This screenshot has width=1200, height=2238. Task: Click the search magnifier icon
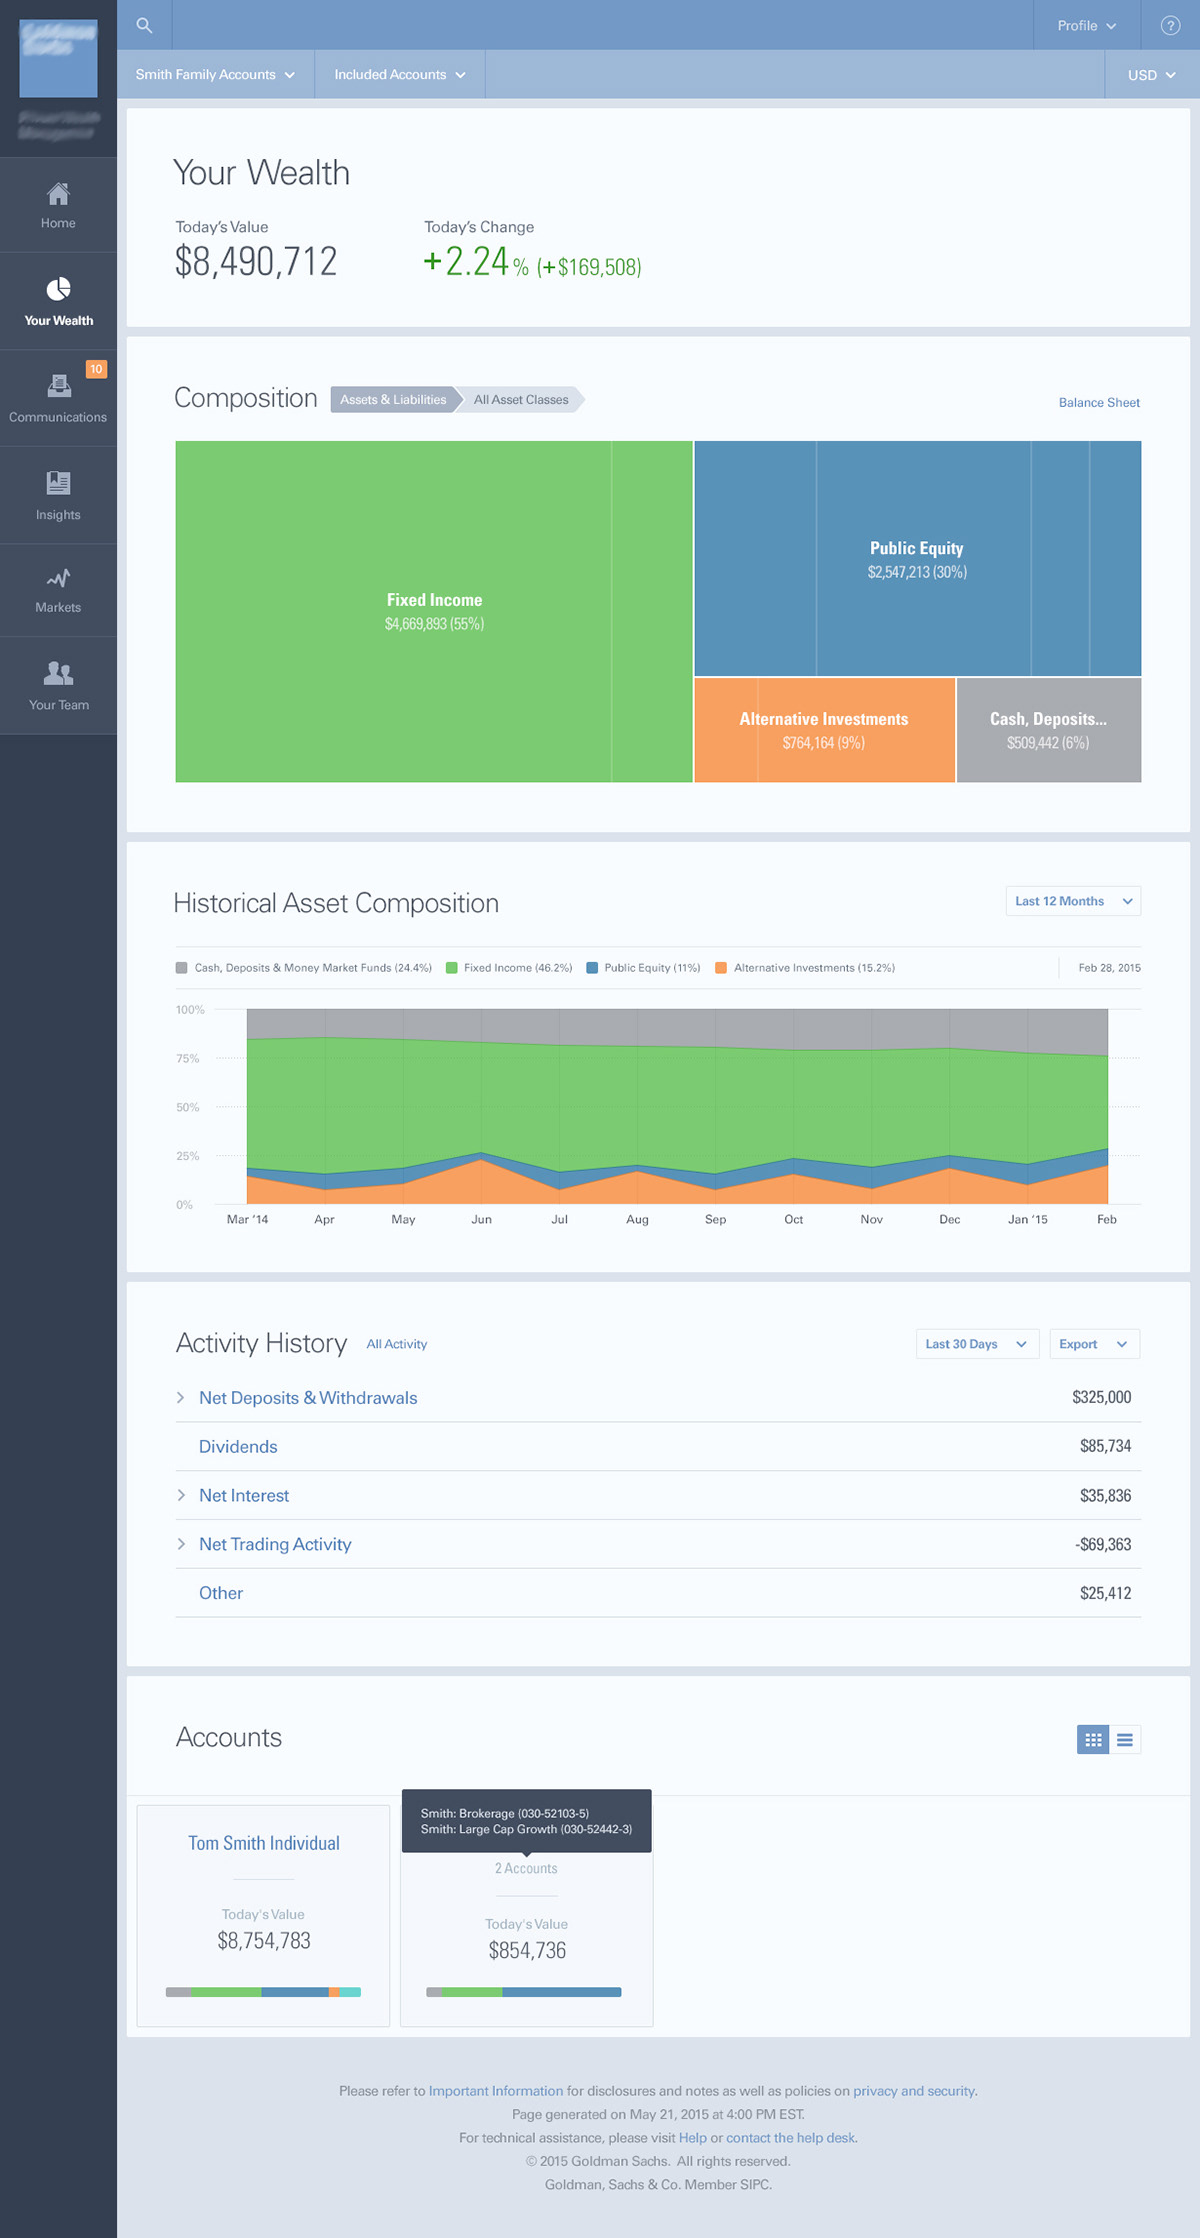click(144, 25)
